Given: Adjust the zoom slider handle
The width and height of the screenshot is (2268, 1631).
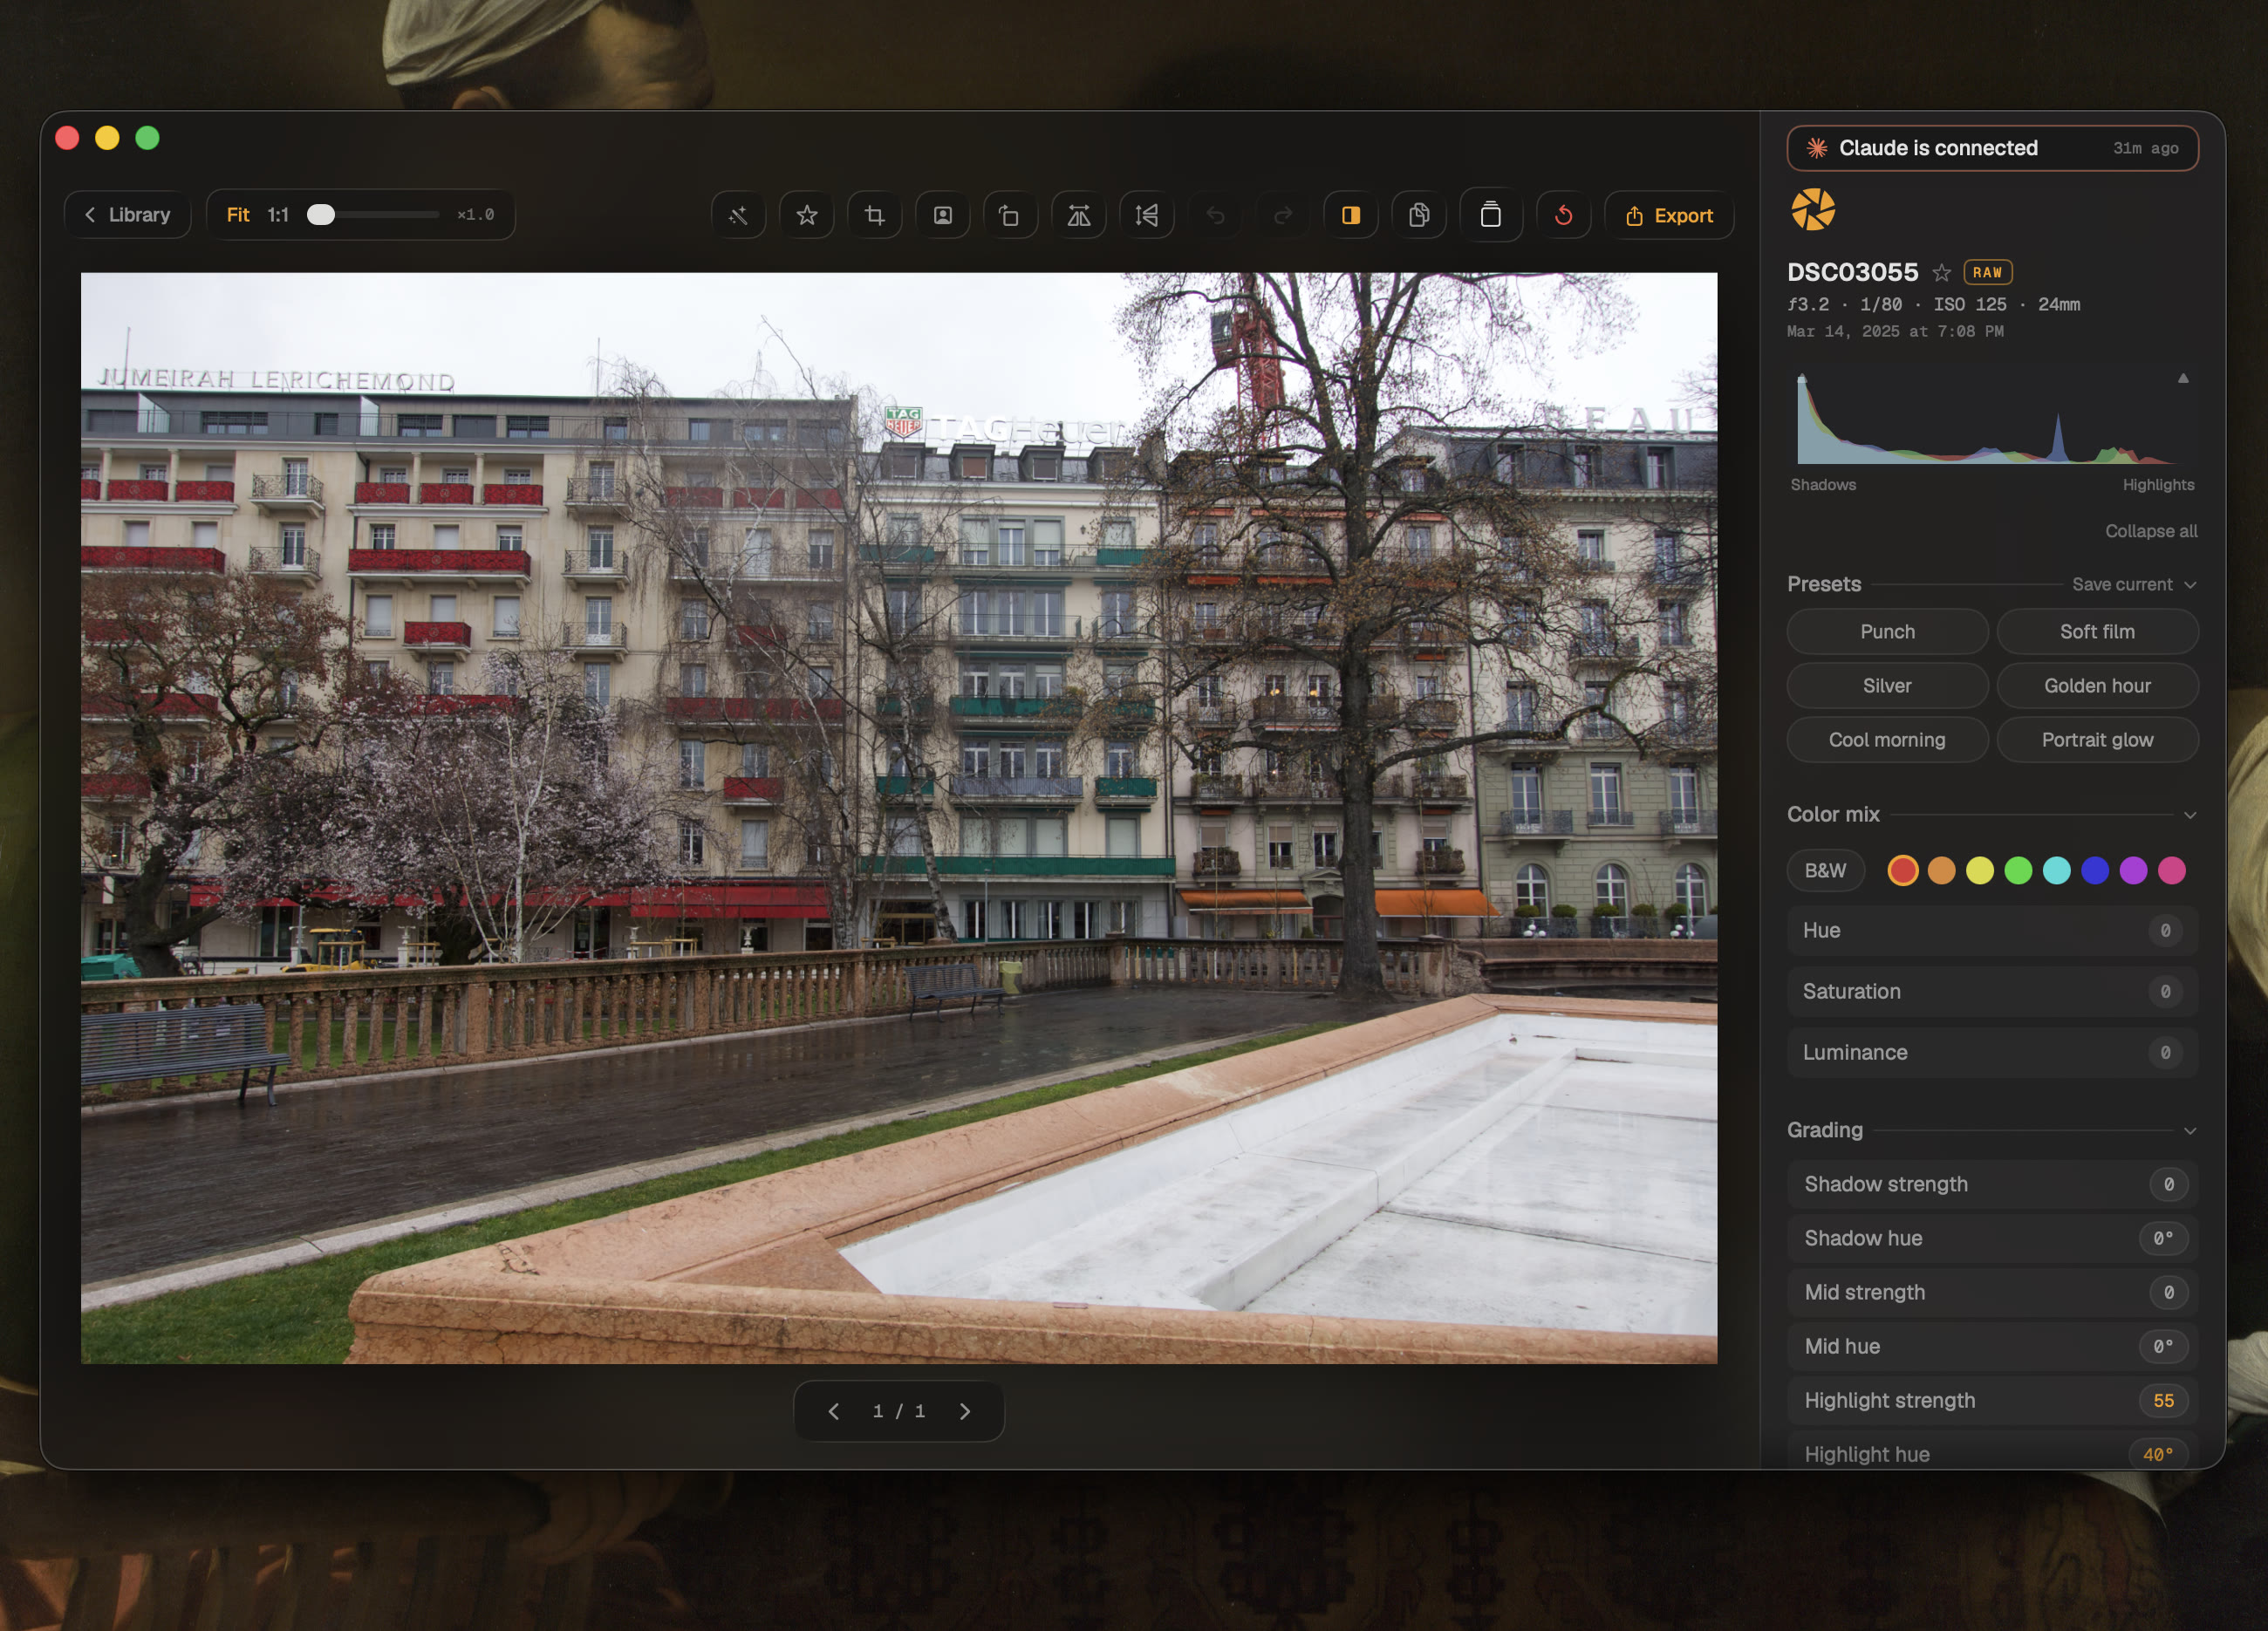Looking at the screenshot, I should point(320,215).
